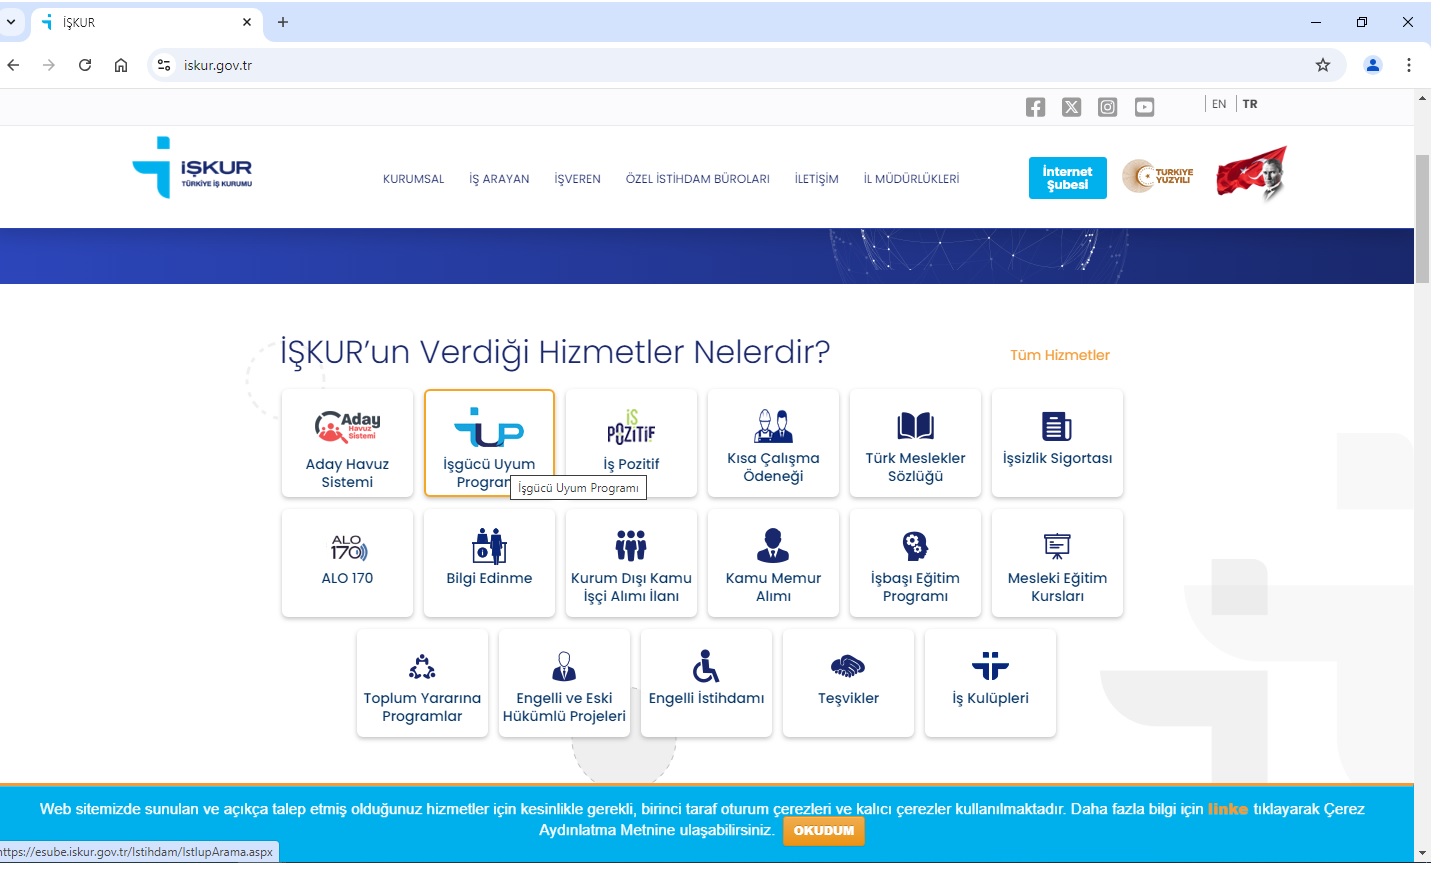Click the İŞKUR logo in header
Screen dimensions: 1440x872
192,168
